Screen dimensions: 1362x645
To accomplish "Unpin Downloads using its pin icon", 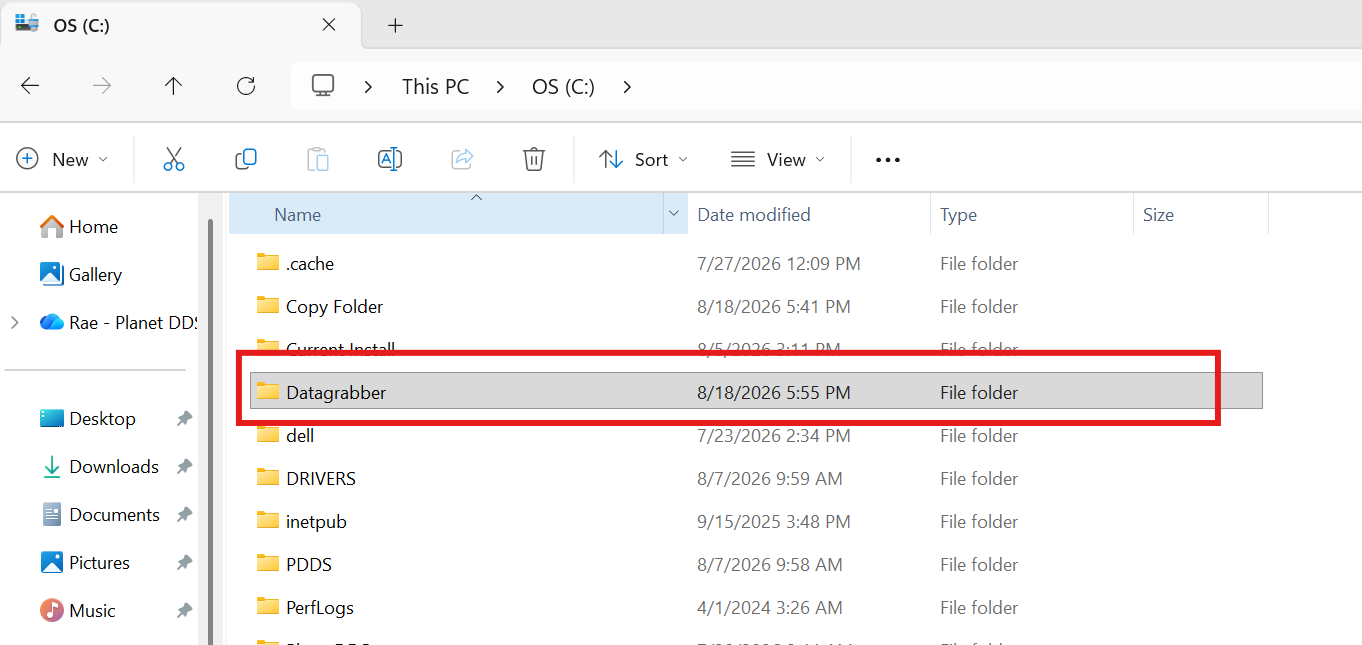I will click(x=184, y=467).
